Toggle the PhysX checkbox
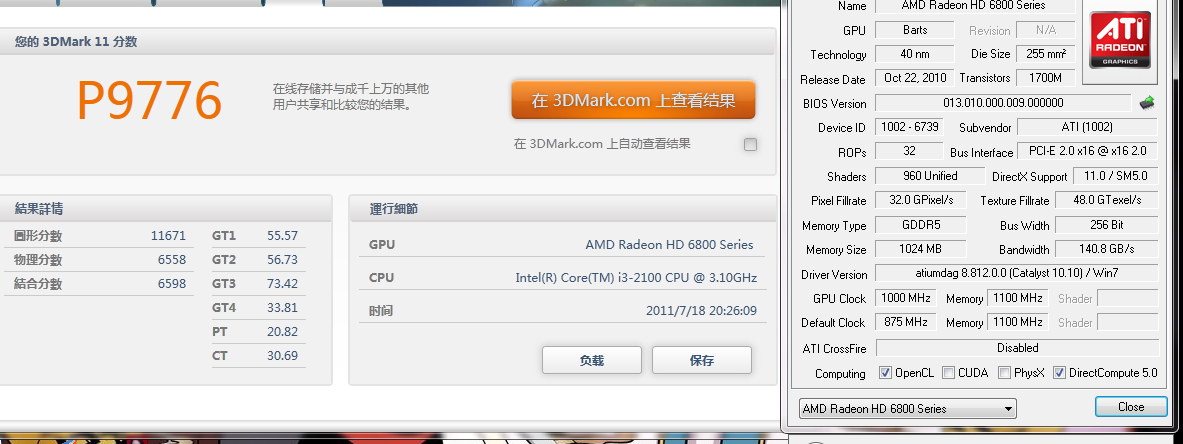Image resolution: width=1183 pixels, height=444 pixels. 1004,372
